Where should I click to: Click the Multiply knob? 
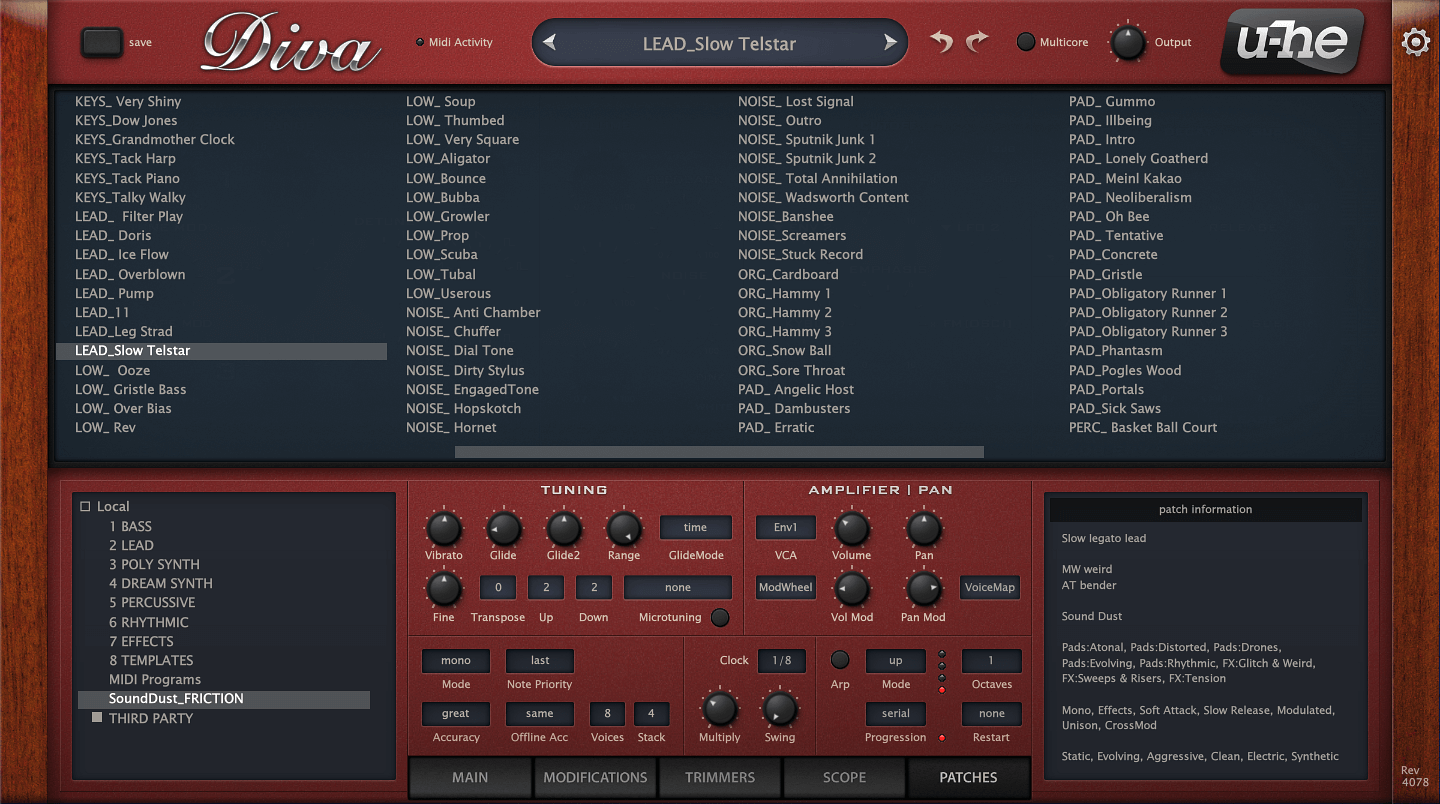point(720,709)
